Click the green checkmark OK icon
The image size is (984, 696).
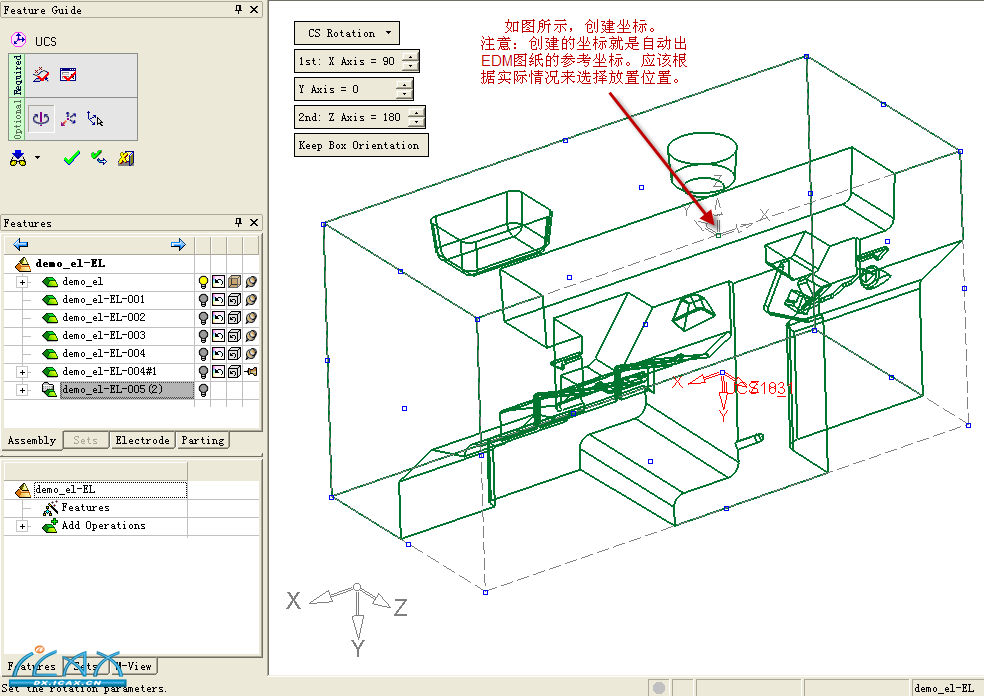coord(71,158)
